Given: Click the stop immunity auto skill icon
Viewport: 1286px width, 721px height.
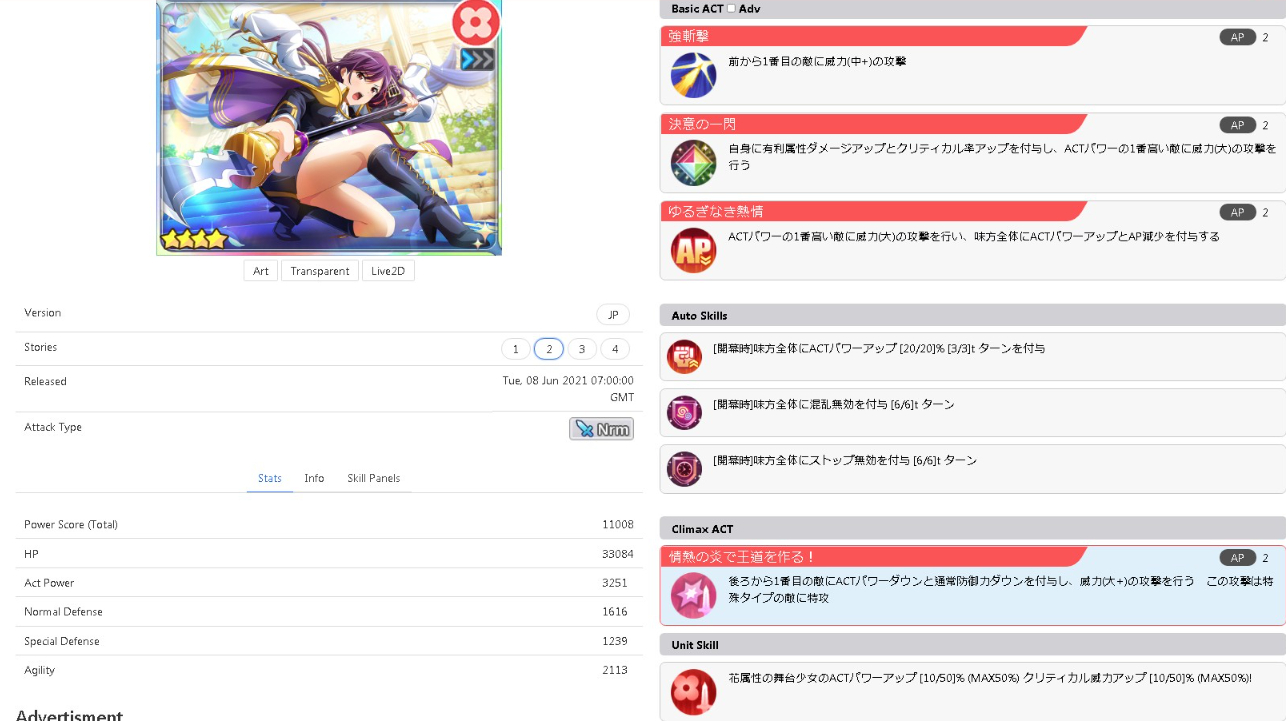Looking at the screenshot, I should [685, 468].
